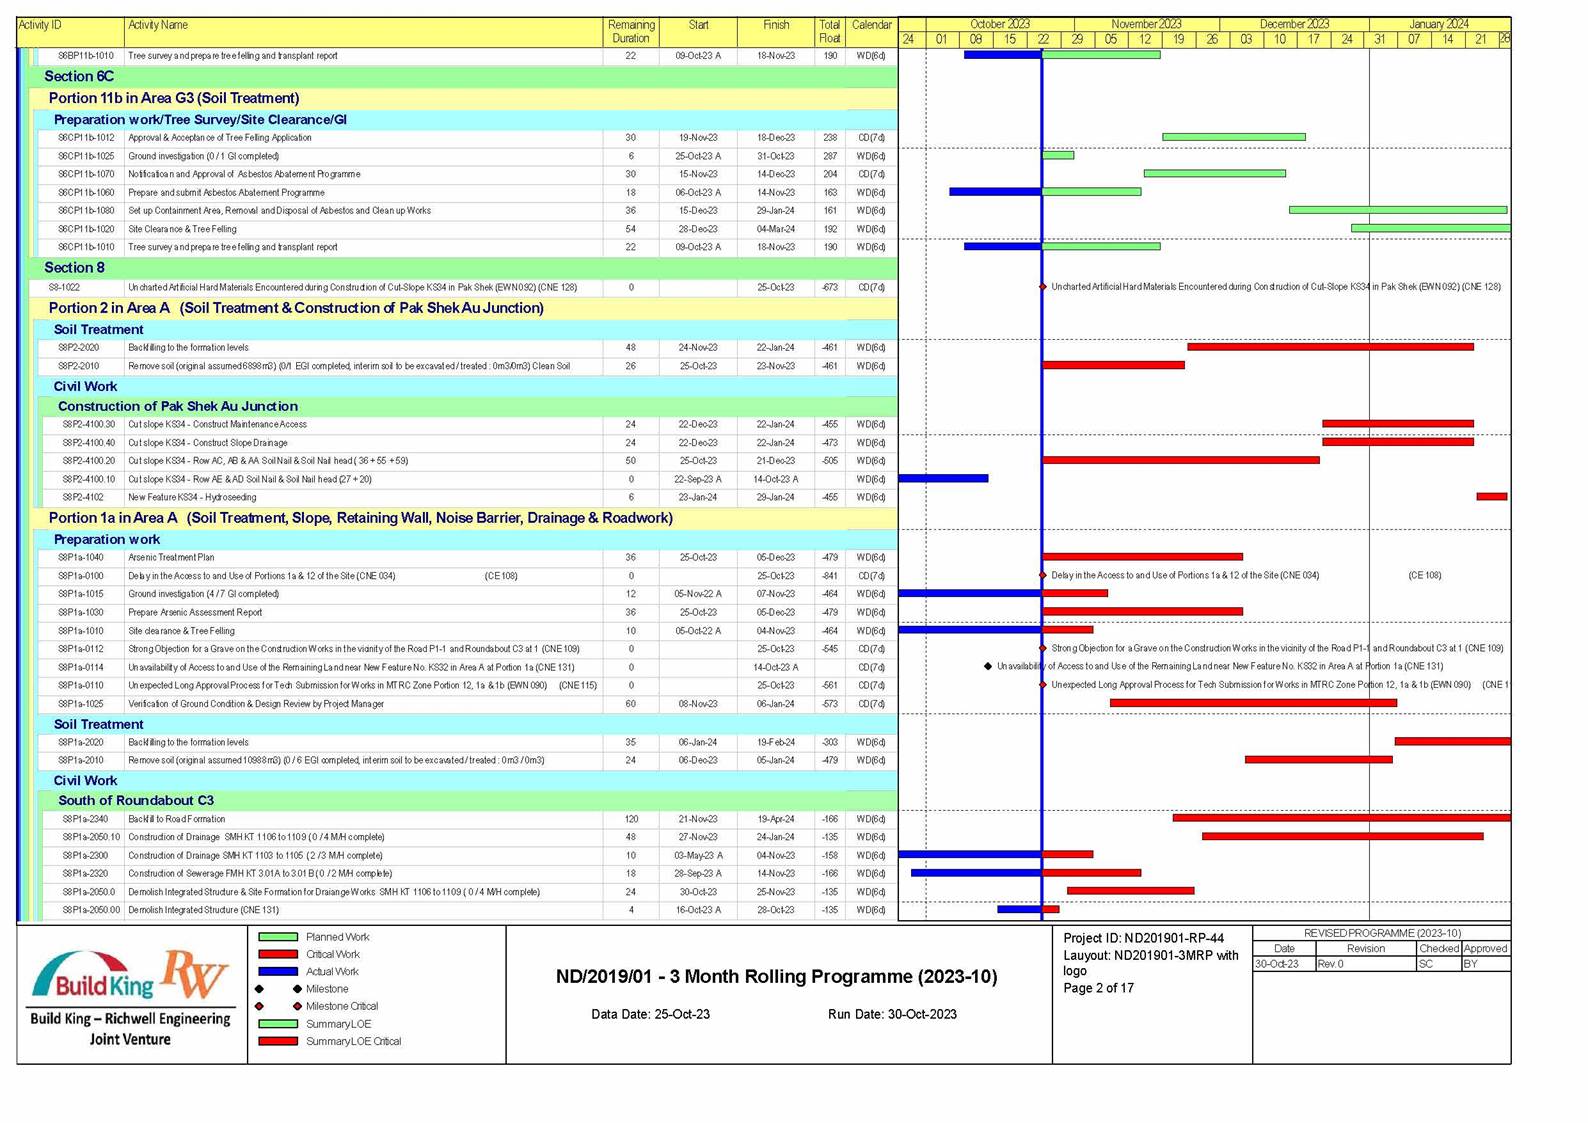The width and height of the screenshot is (1588, 1123).
Task: Click the red Milestone Critical diamond in legend
Action: 297,1006
